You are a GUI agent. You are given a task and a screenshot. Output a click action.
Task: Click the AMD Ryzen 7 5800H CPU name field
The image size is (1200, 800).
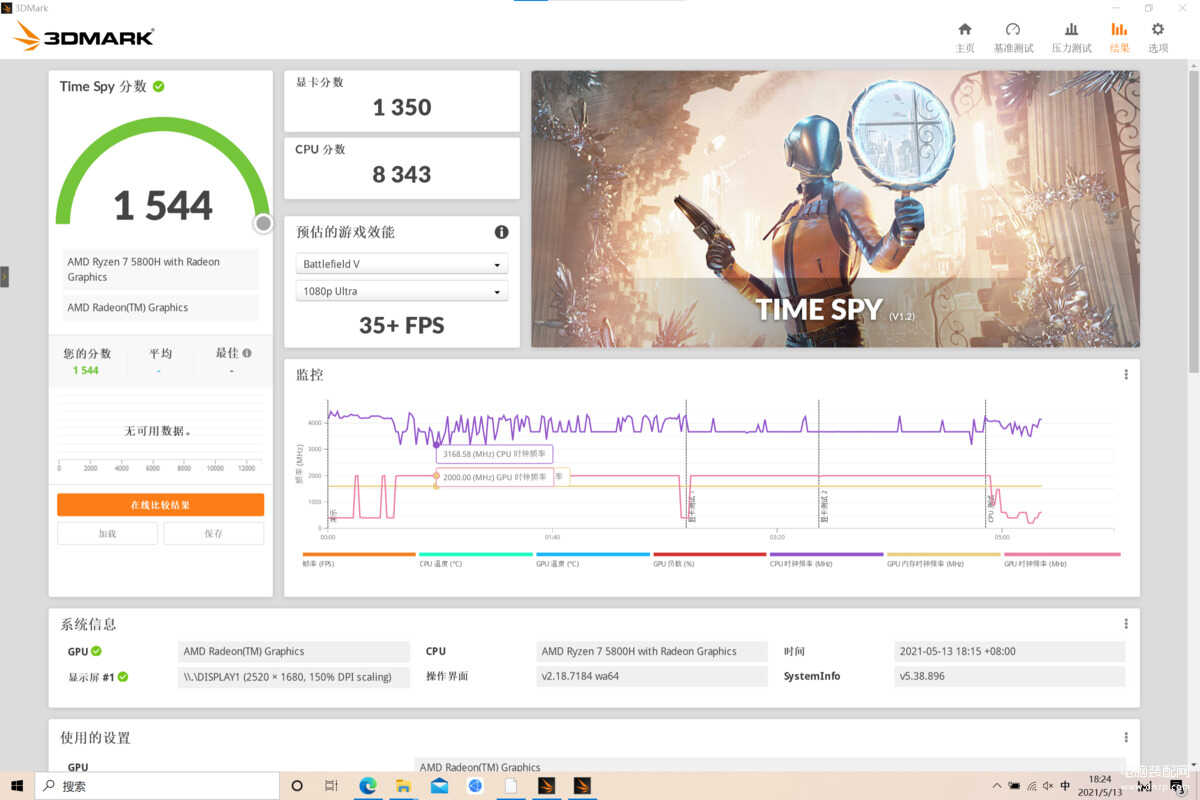click(160, 269)
